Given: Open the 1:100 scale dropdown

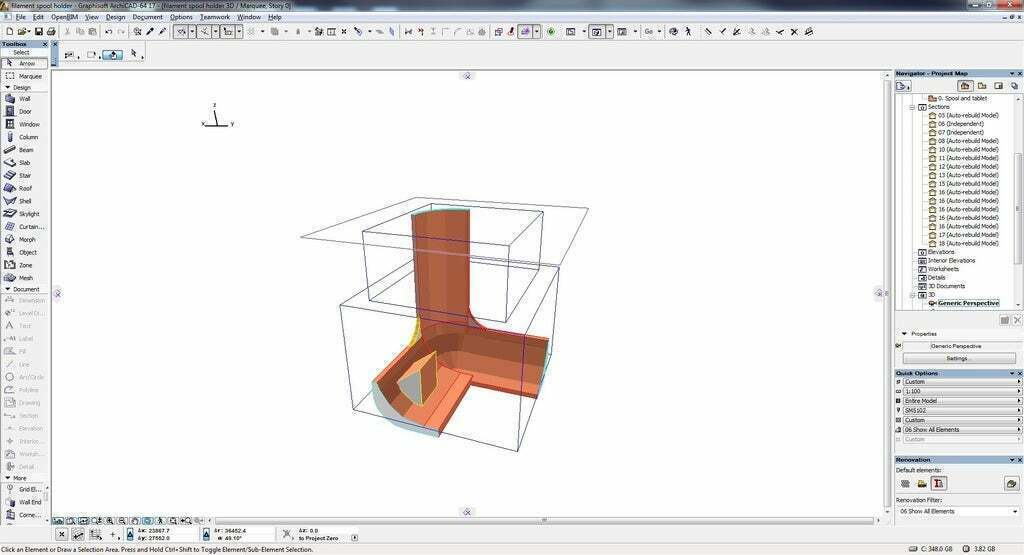Looking at the screenshot, I should 962,391.
